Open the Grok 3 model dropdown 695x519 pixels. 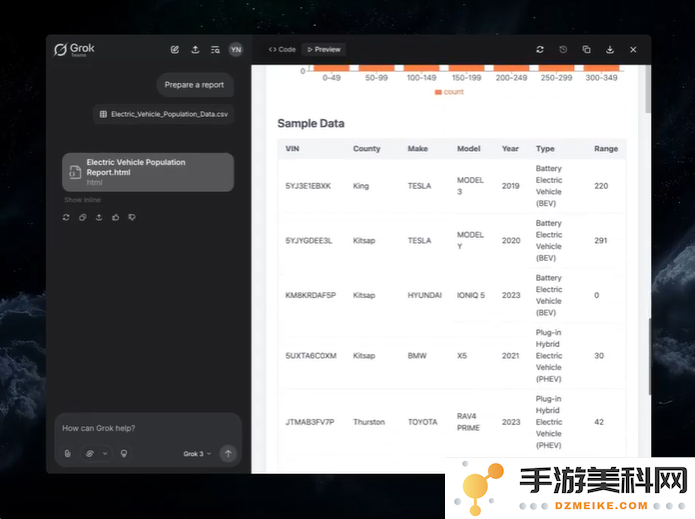pos(197,454)
